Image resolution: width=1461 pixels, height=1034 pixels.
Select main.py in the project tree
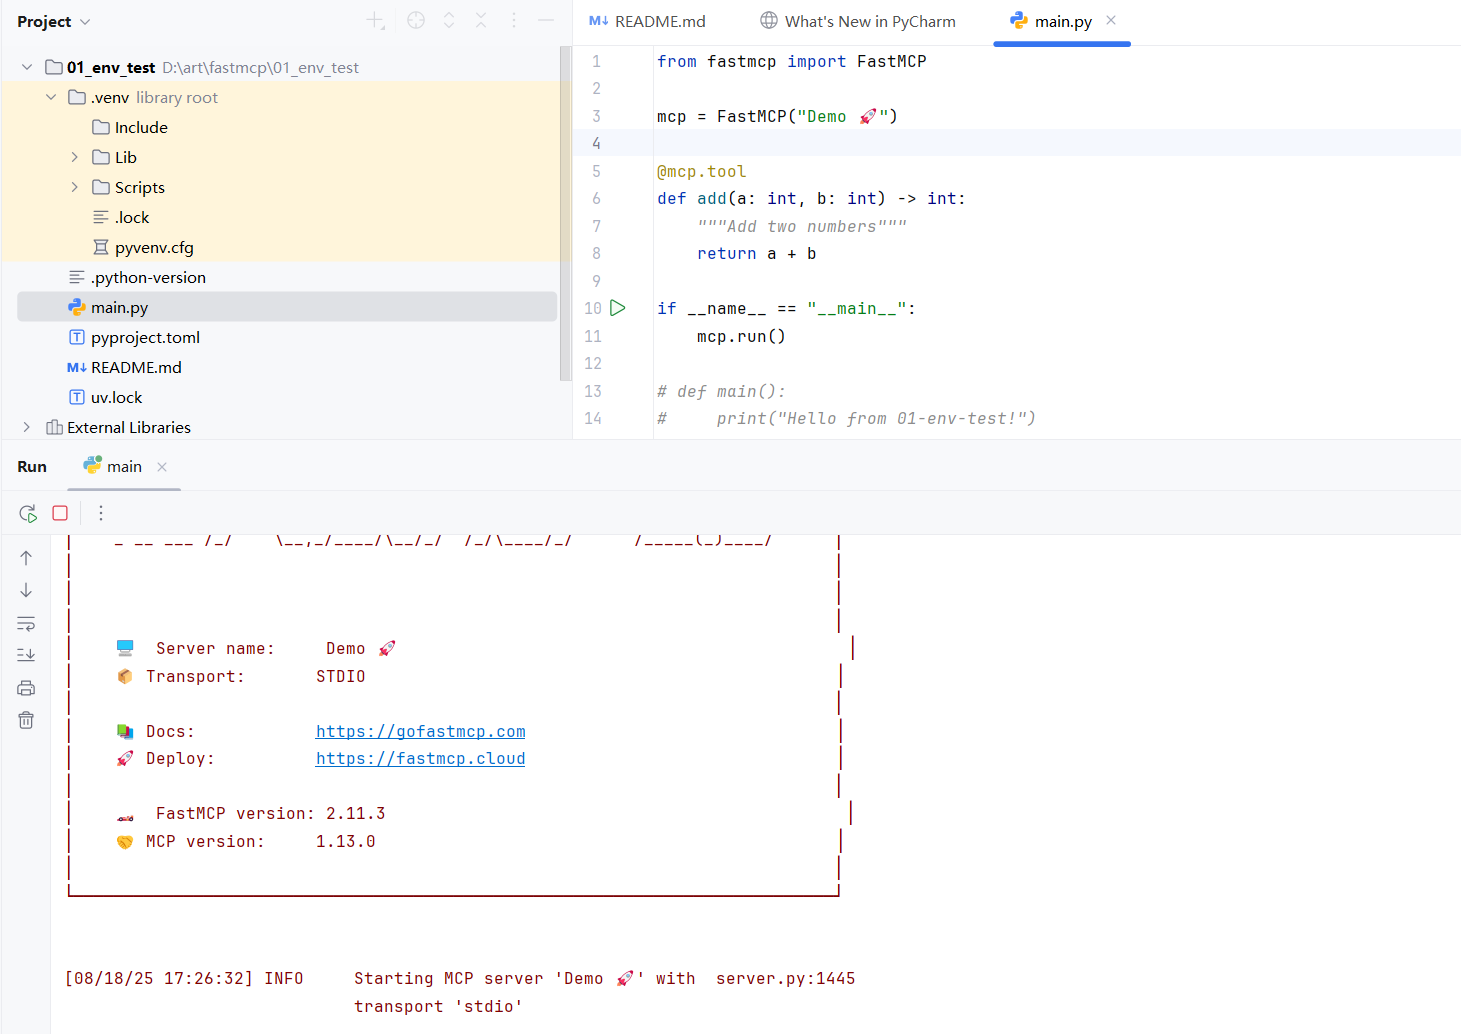[x=287, y=307]
